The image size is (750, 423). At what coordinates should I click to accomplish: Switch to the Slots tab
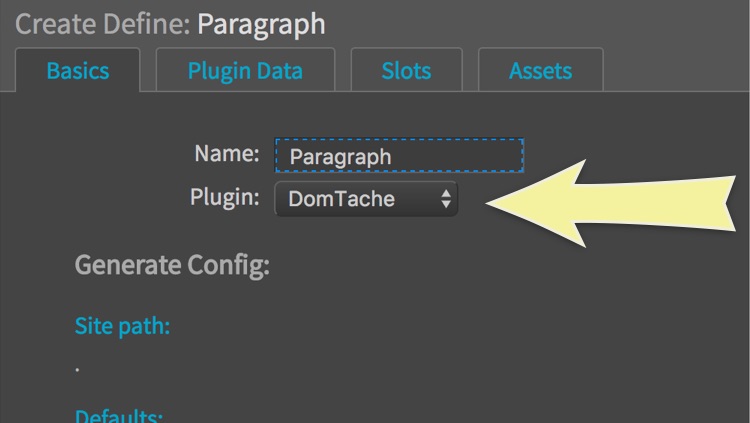click(406, 71)
